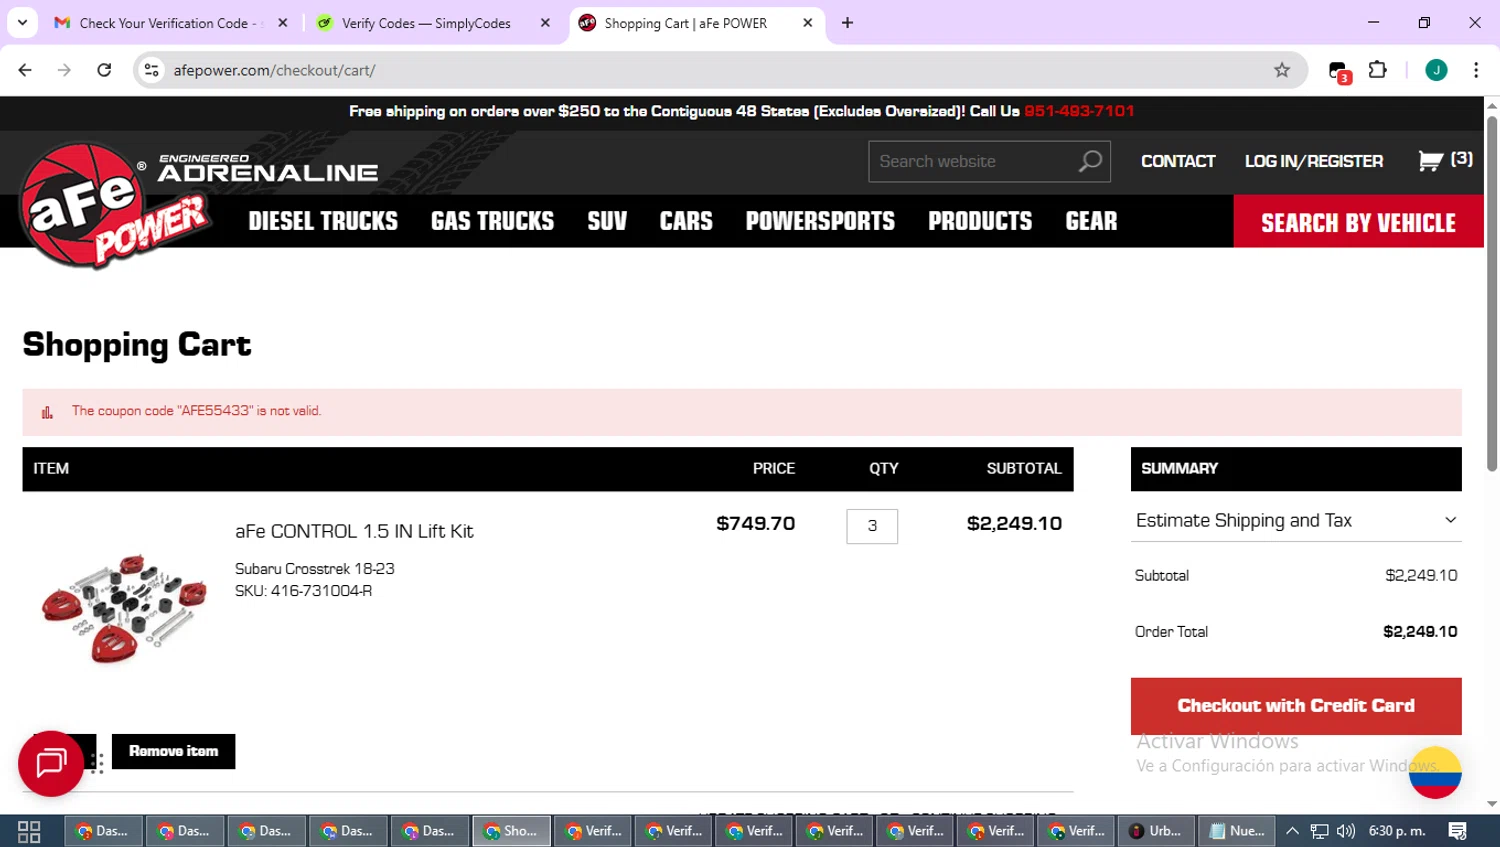Open the DIESEL TRUCKS menu
Screen dimensions: 1500x847
[323, 221]
